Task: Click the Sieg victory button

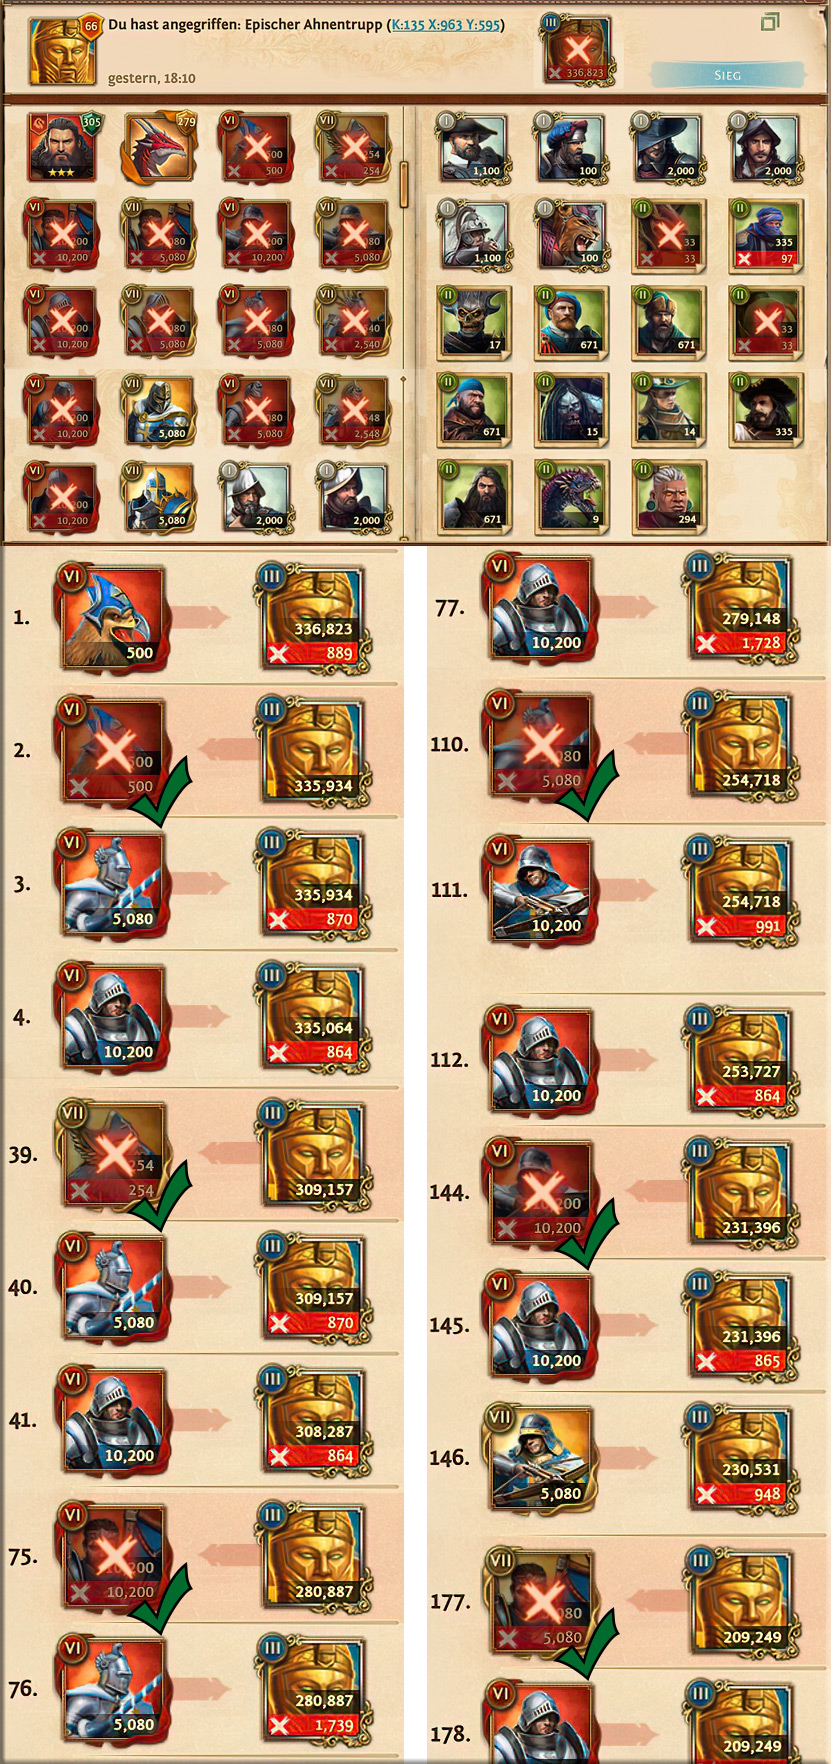Action: click(727, 75)
